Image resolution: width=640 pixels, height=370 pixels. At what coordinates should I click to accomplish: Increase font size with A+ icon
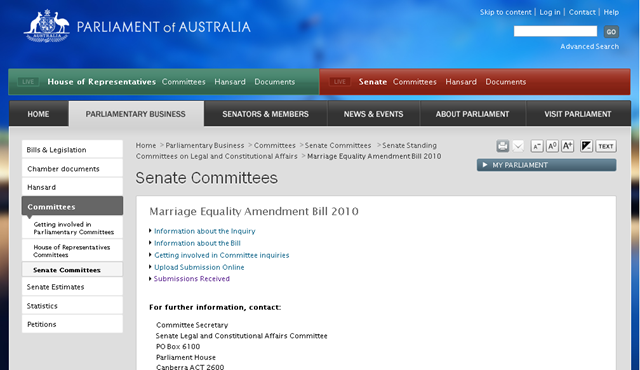click(567, 146)
